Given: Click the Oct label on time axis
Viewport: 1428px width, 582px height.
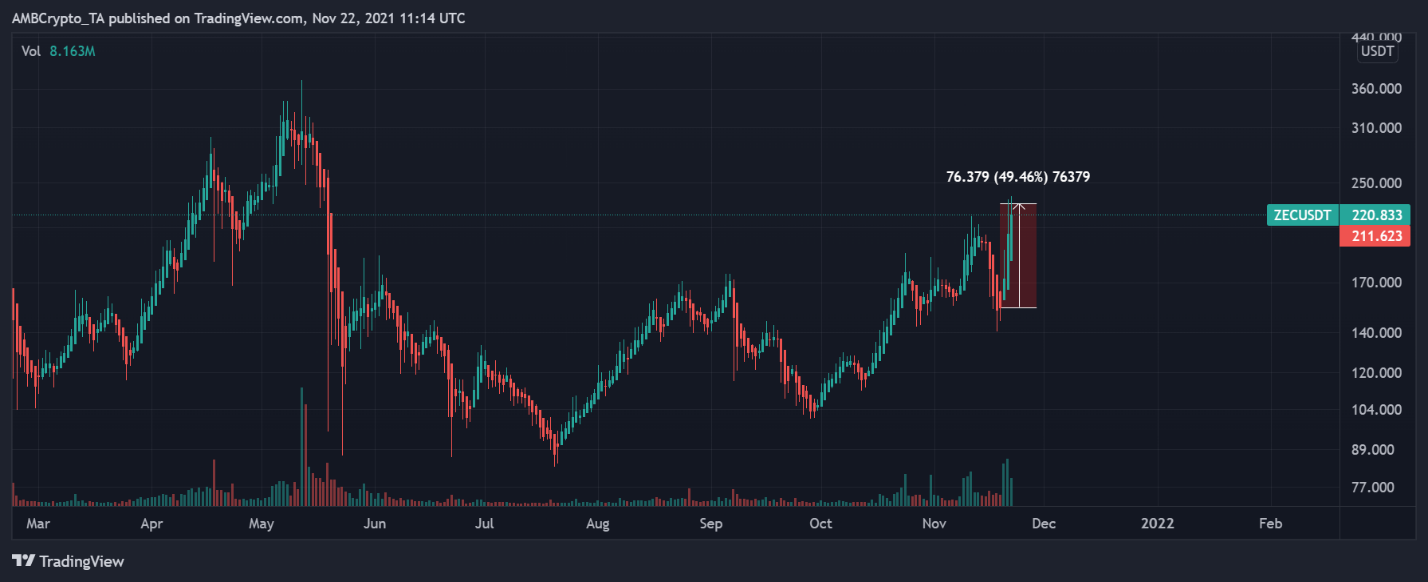Looking at the screenshot, I should click(x=820, y=523).
